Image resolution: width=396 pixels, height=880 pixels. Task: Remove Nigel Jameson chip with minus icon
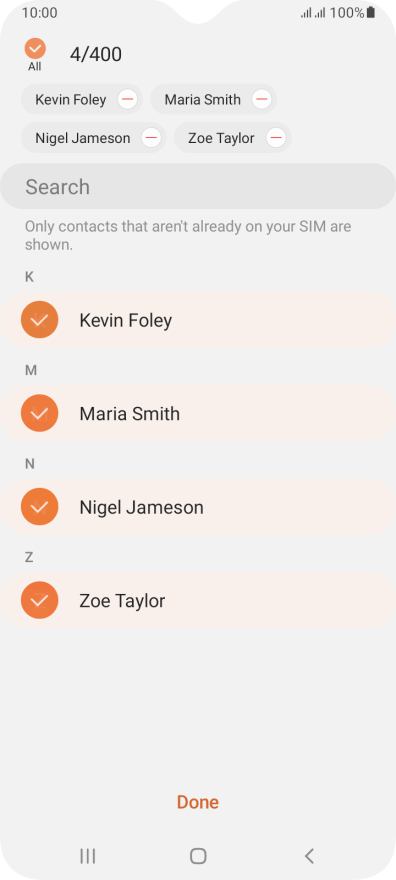(151, 138)
